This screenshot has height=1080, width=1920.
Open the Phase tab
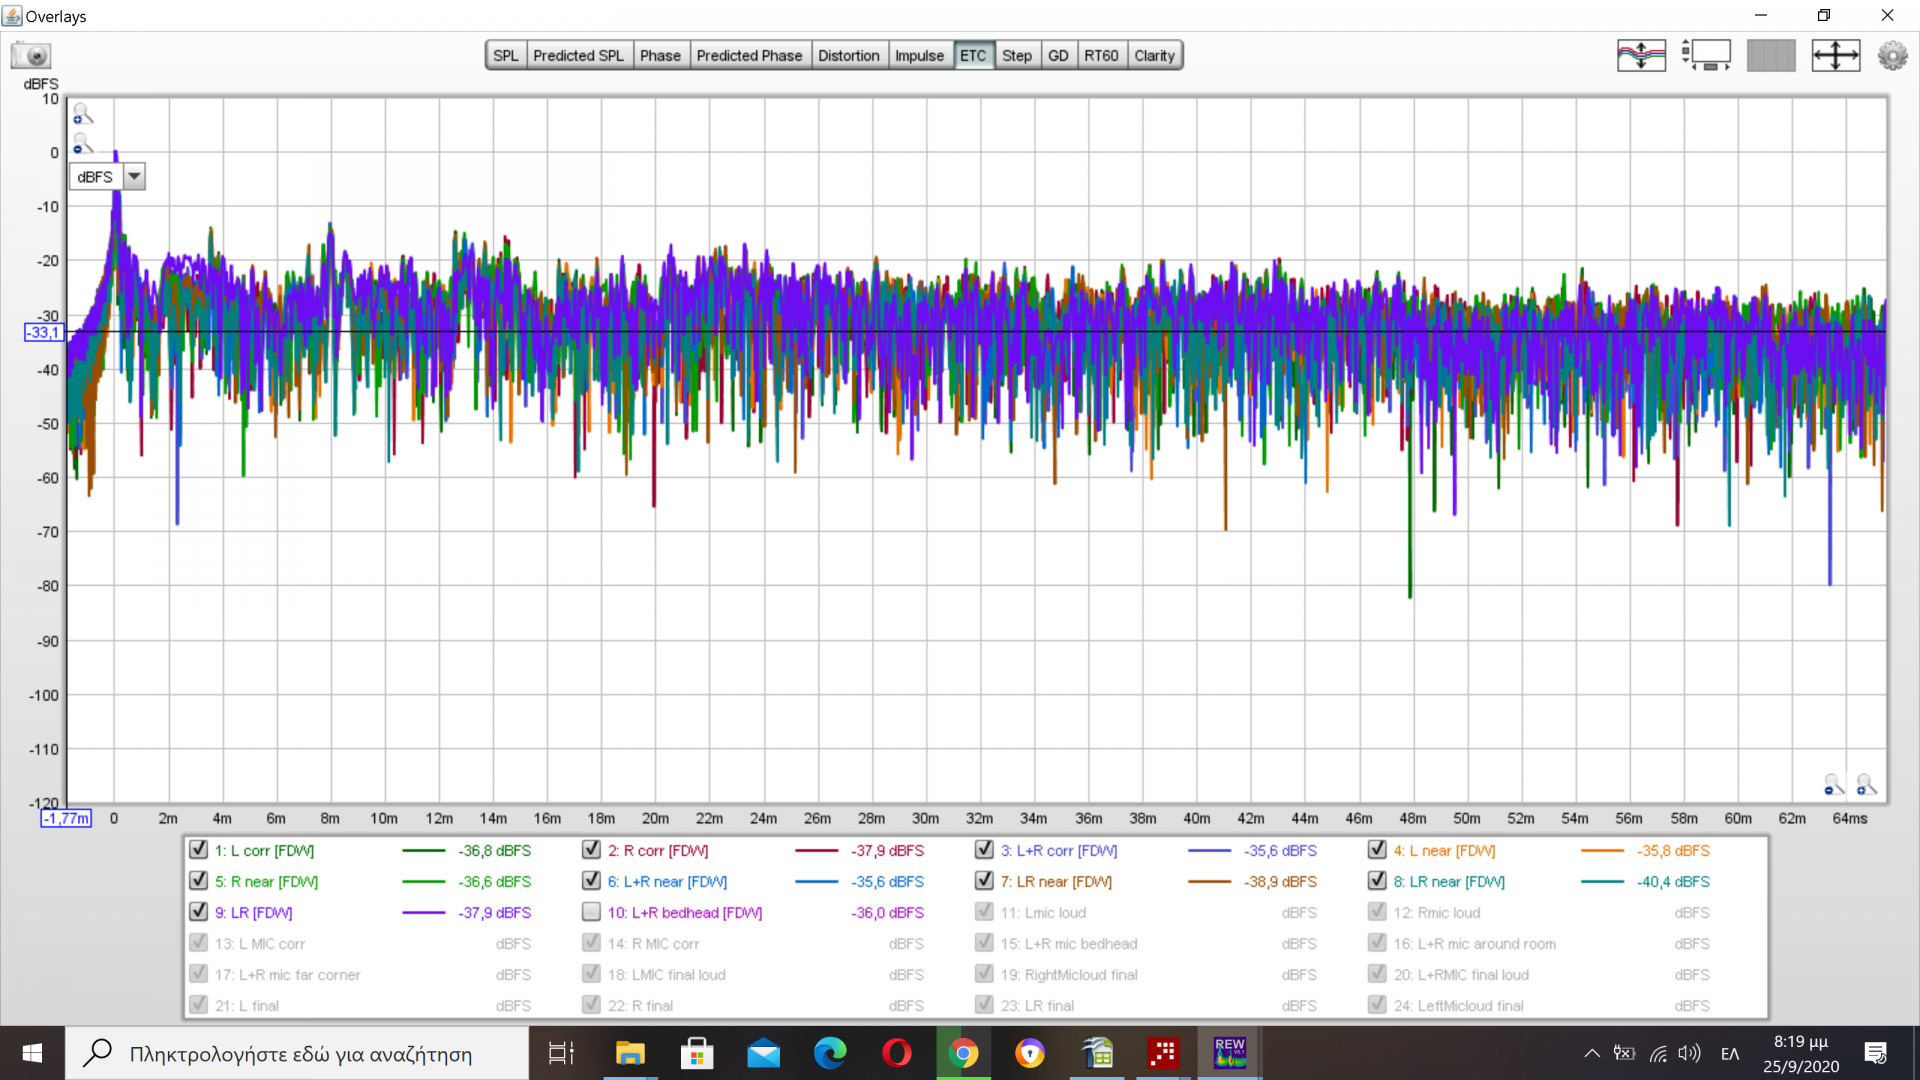point(660,55)
